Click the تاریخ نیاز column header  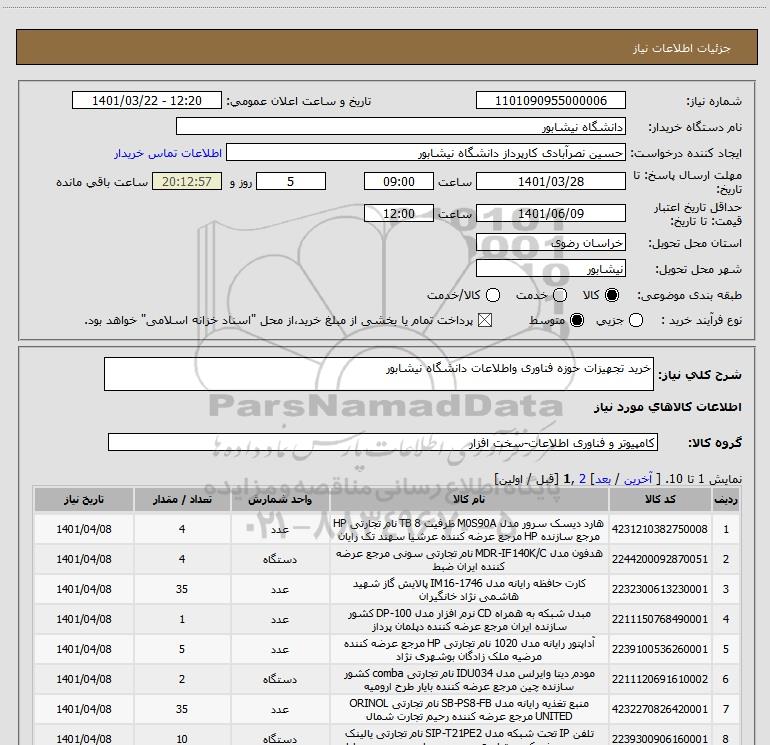point(84,499)
